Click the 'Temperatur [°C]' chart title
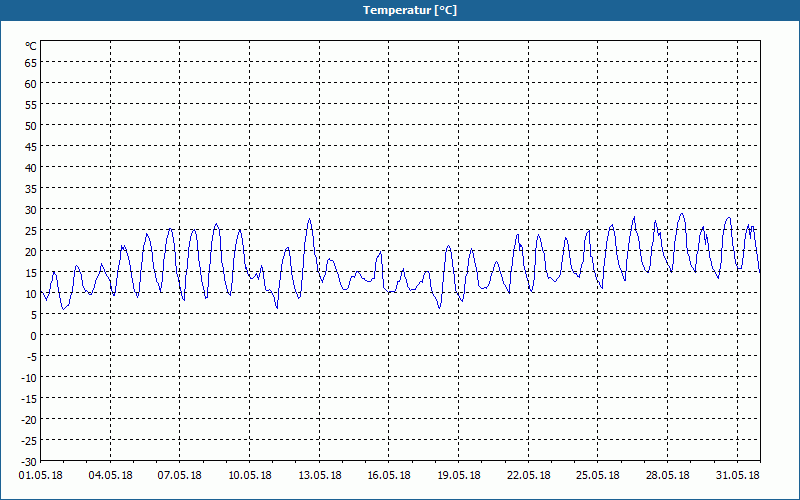This screenshot has height=500, width=800. click(410, 10)
